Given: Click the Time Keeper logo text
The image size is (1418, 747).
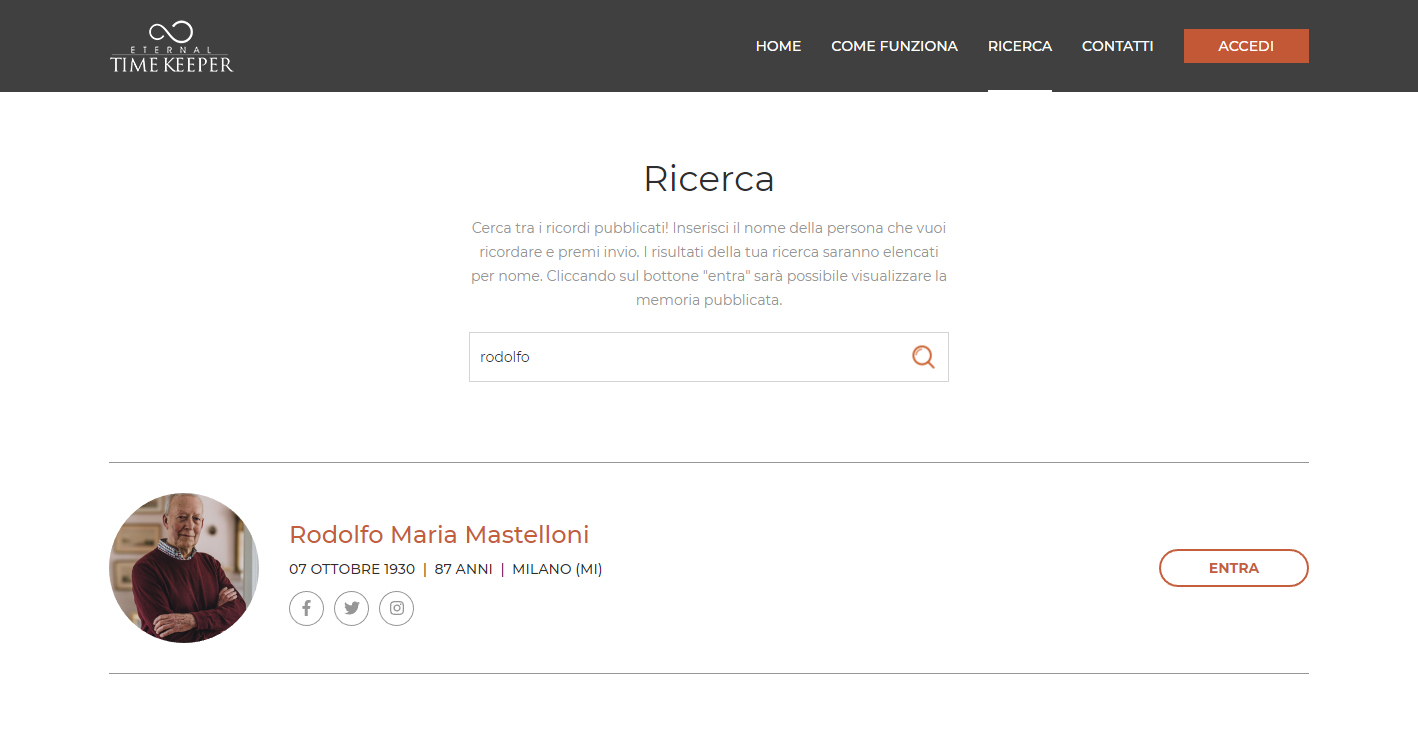Looking at the screenshot, I should pos(171,64).
